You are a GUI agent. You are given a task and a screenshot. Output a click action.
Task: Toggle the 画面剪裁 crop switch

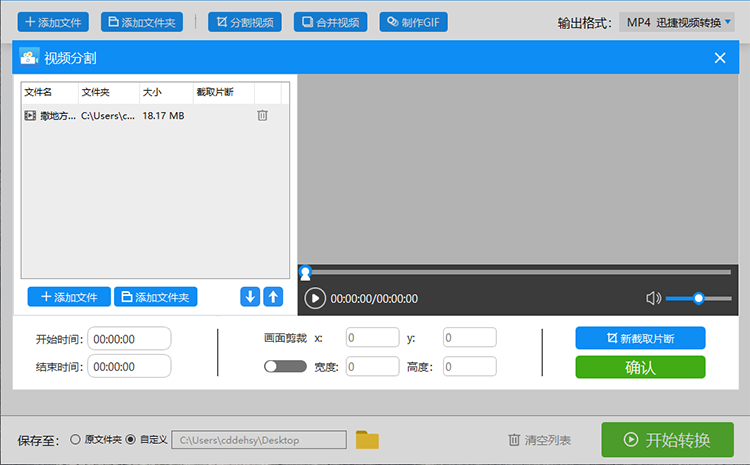click(x=285, y=366)
